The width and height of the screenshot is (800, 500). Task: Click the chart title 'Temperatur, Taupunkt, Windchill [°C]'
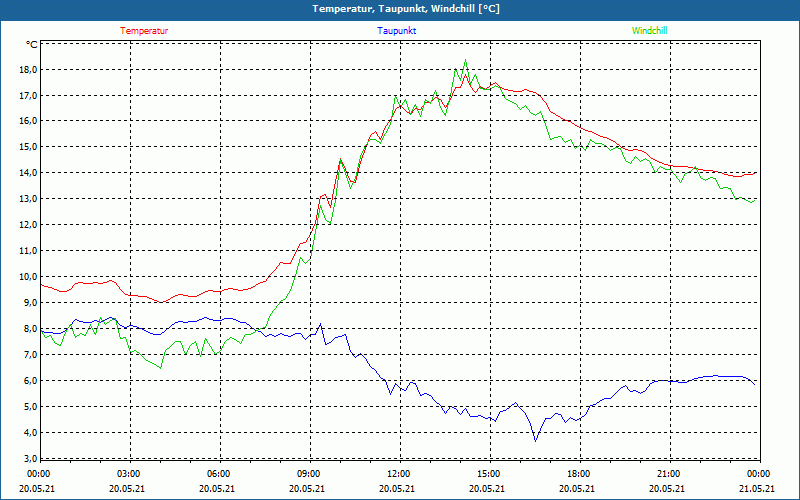406,9
